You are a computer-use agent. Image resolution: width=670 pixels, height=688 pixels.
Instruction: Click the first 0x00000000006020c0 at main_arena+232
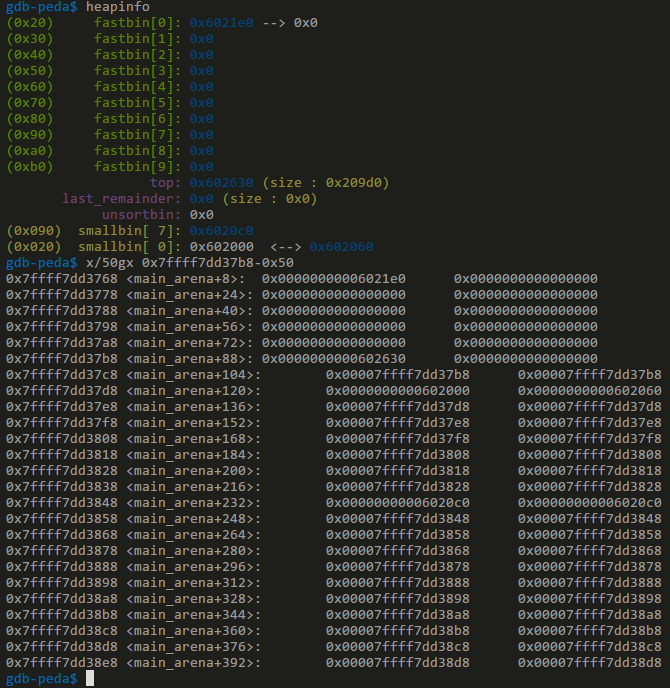398,503
